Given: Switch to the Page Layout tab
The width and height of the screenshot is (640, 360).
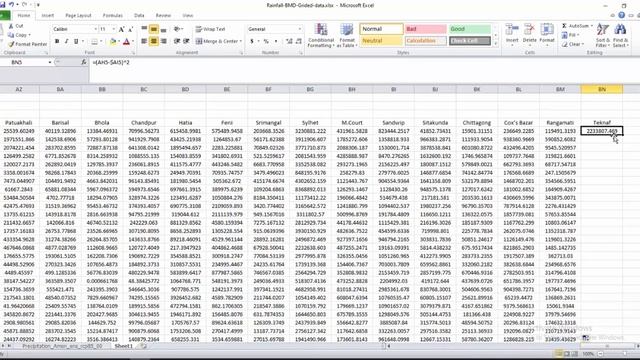Looking at the screenshot, I should (x=78, y=16).
